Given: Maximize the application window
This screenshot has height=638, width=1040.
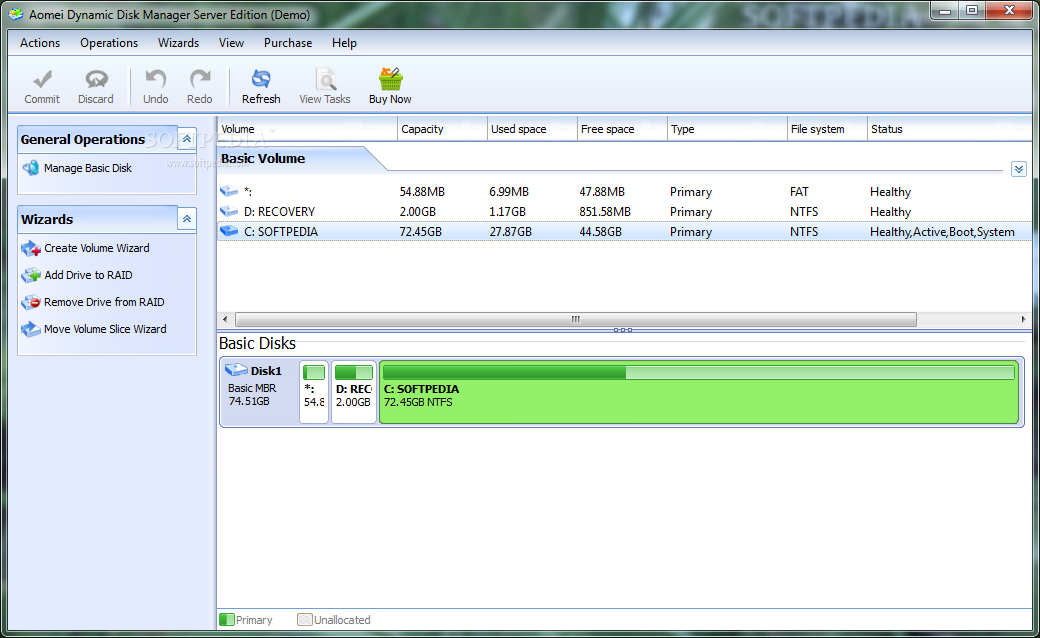Looking at the screenshot, I should pos(972,11).
